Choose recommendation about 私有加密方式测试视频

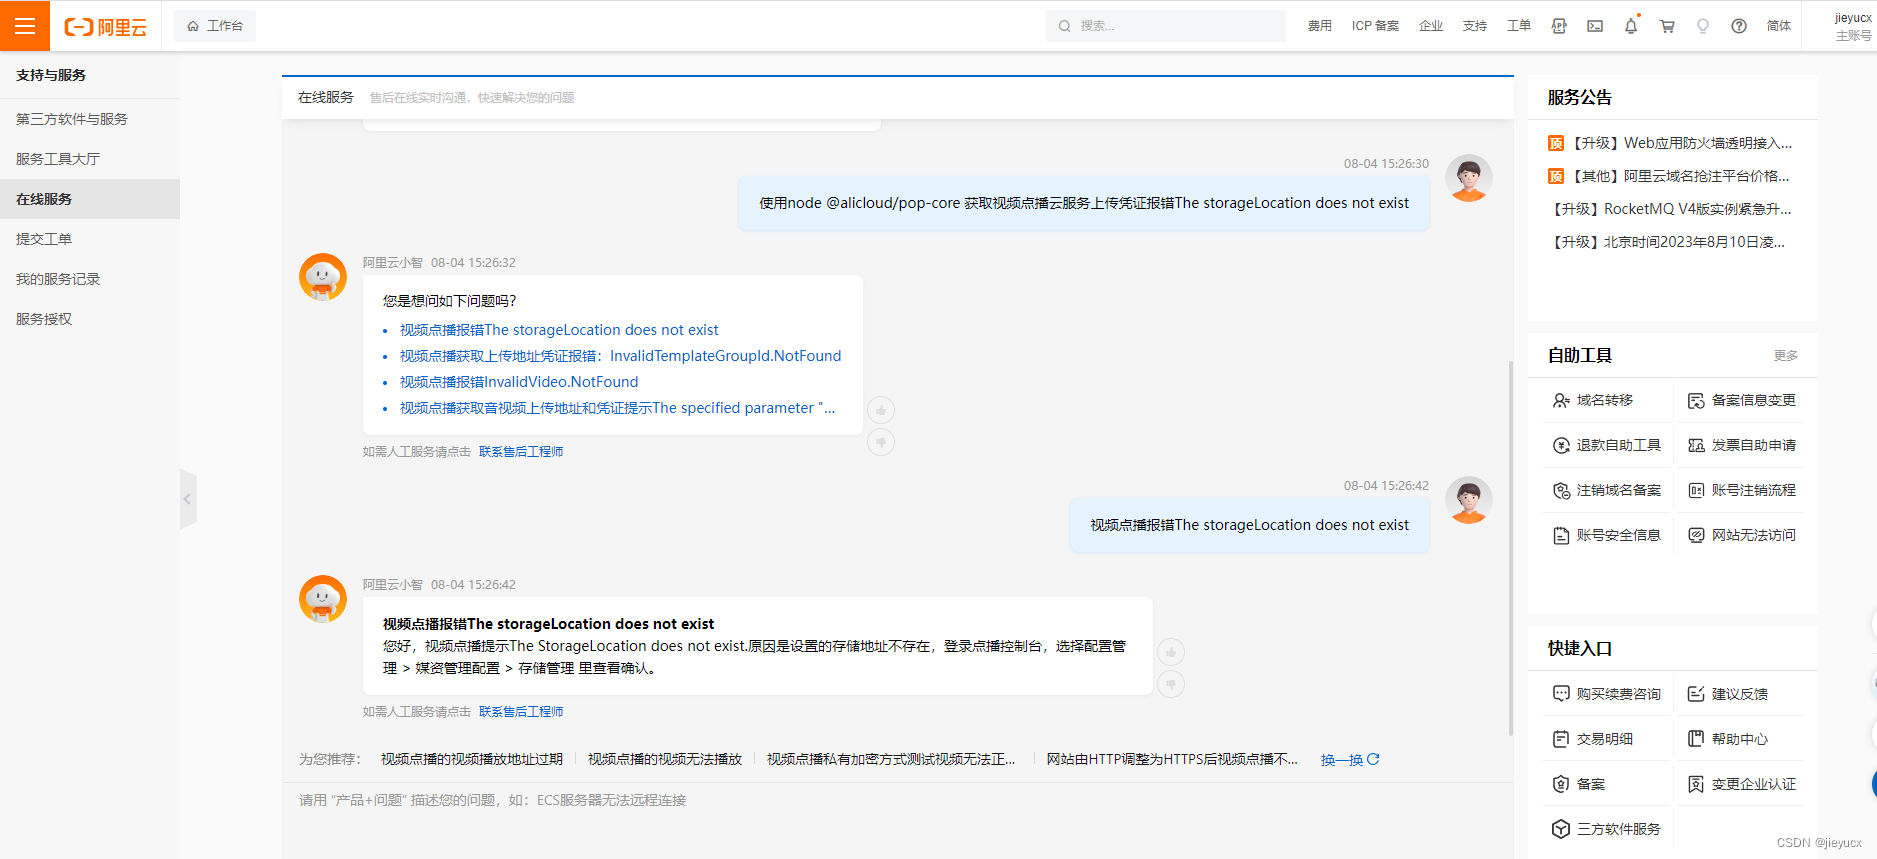pyautogui.click(x=891, y=760)
